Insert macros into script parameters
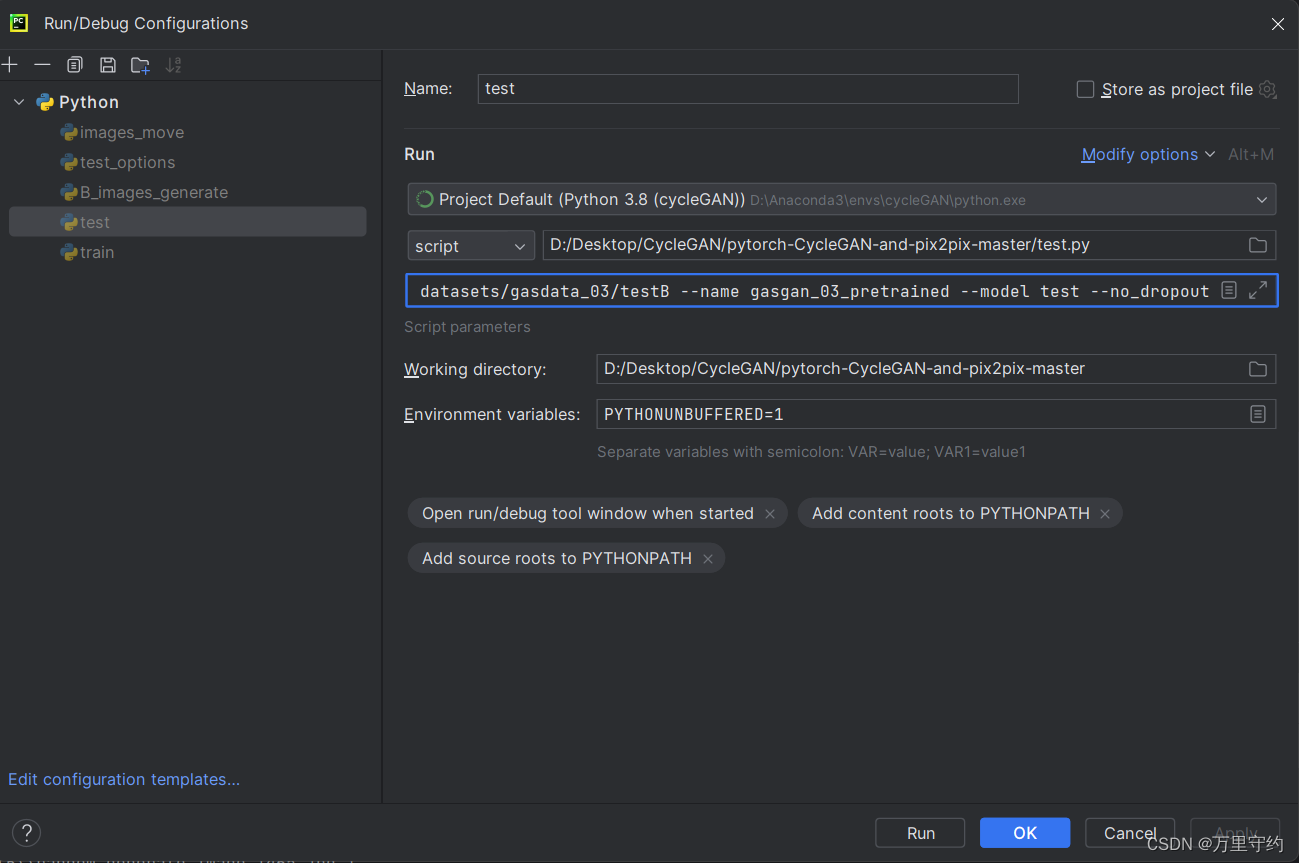 coord(1229,290)
